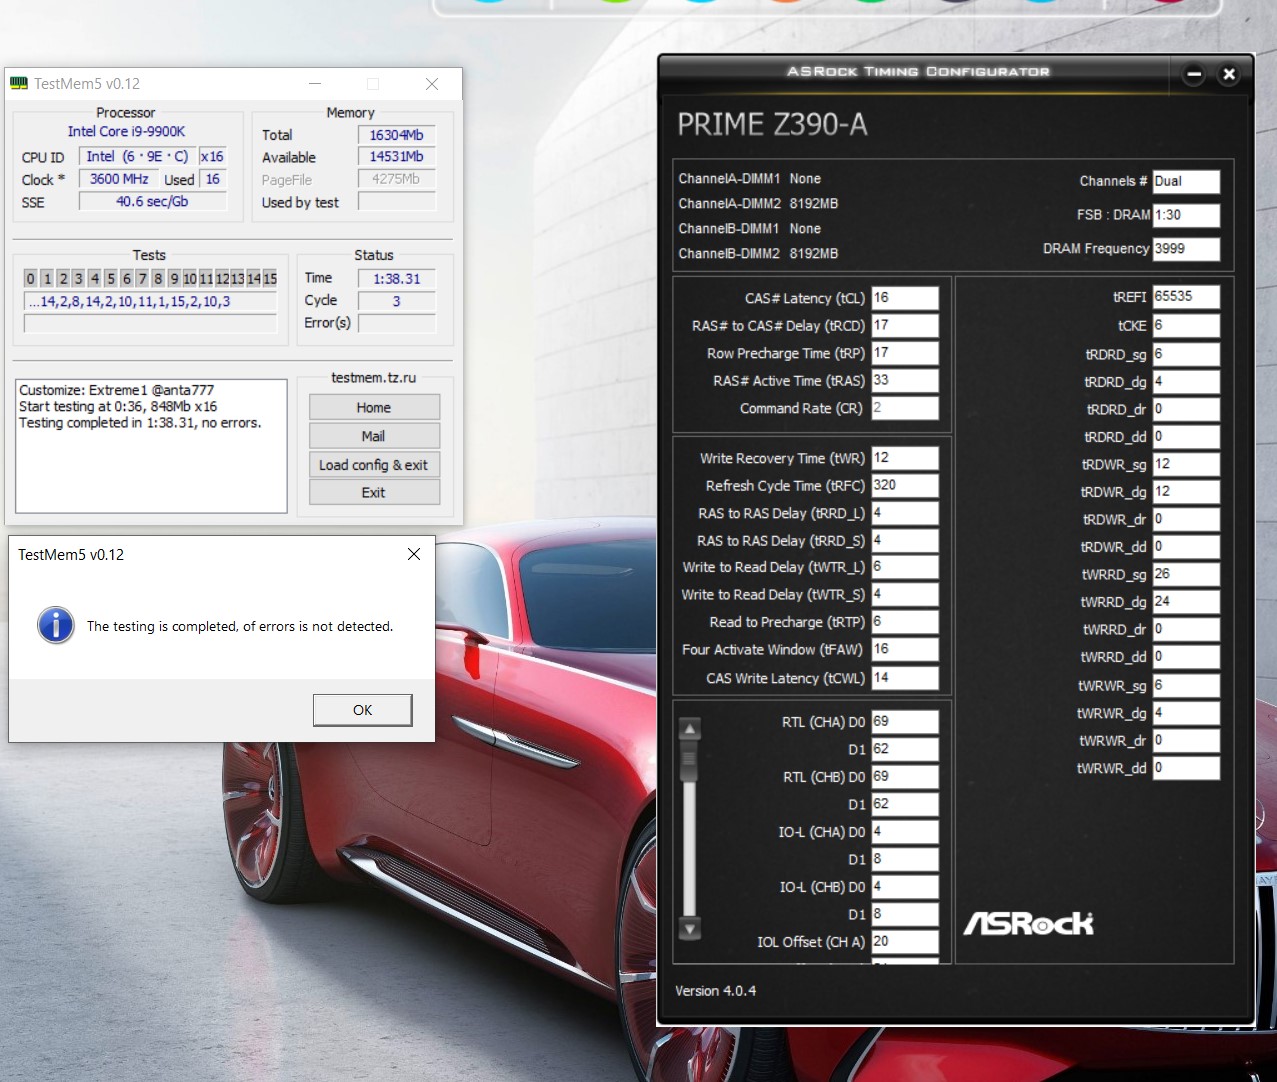
Task: Click the tWRRD_dg value field
Action: pos(1186,602)
